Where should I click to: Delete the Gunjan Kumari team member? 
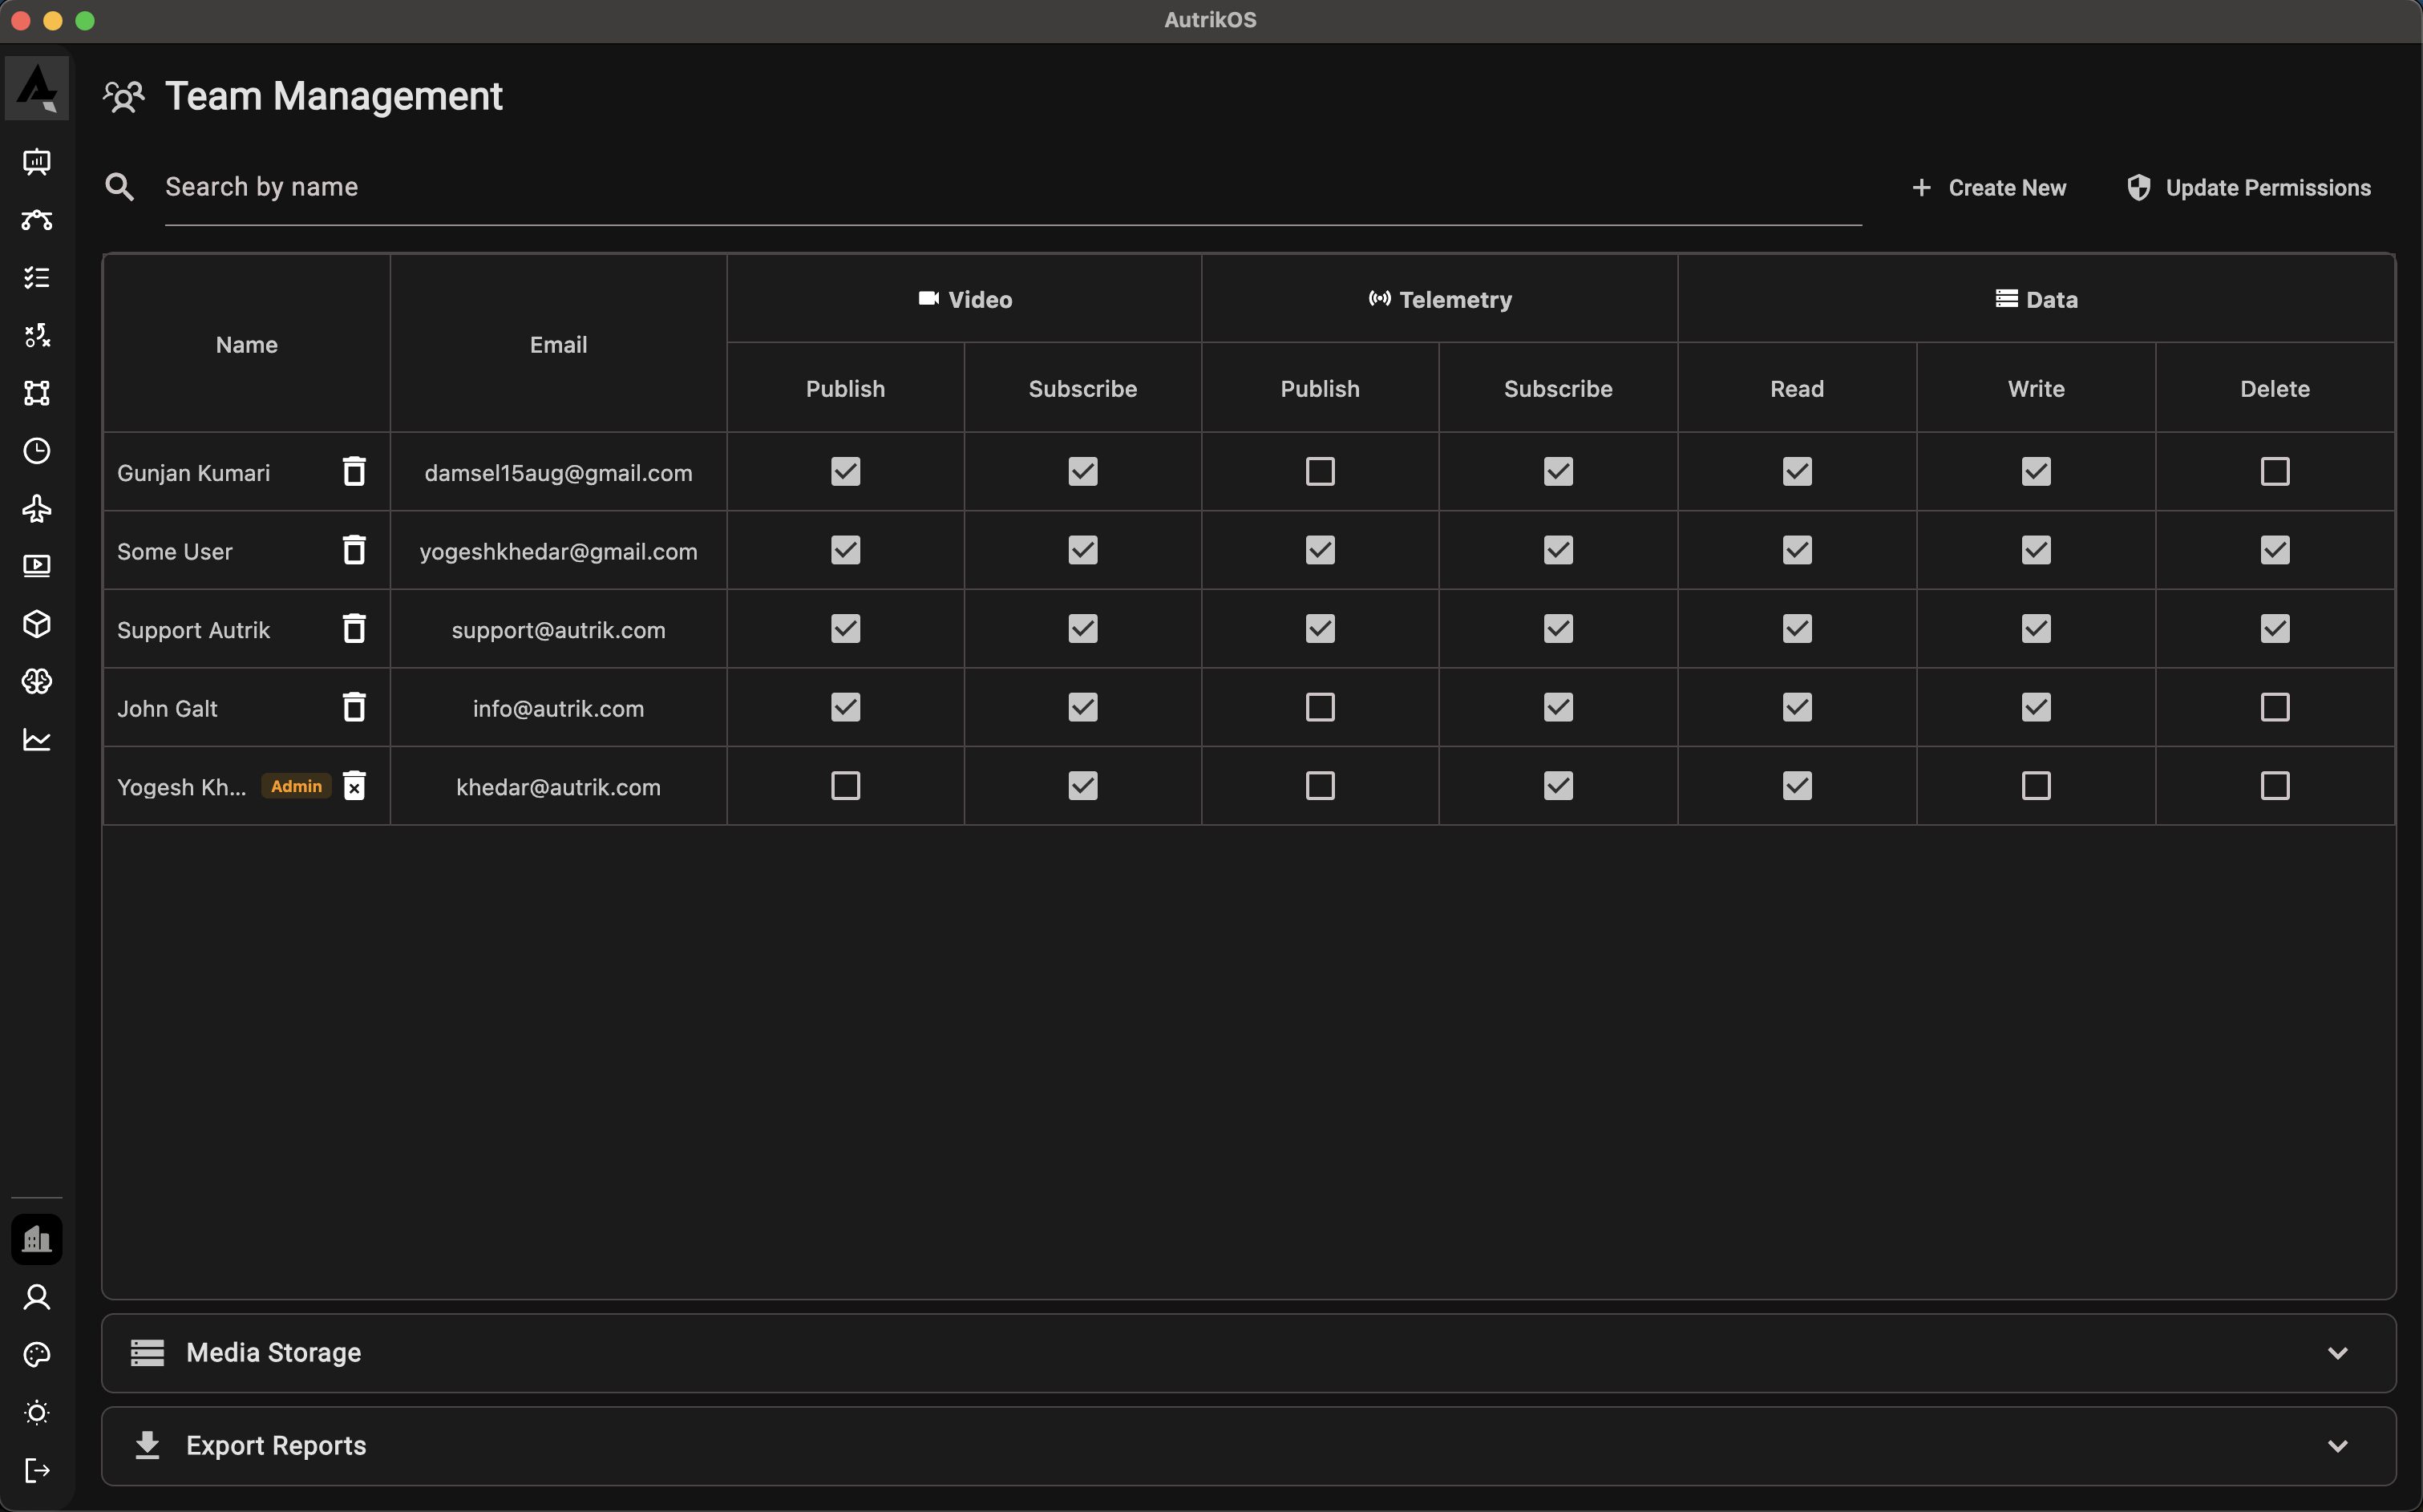(354, 470)
